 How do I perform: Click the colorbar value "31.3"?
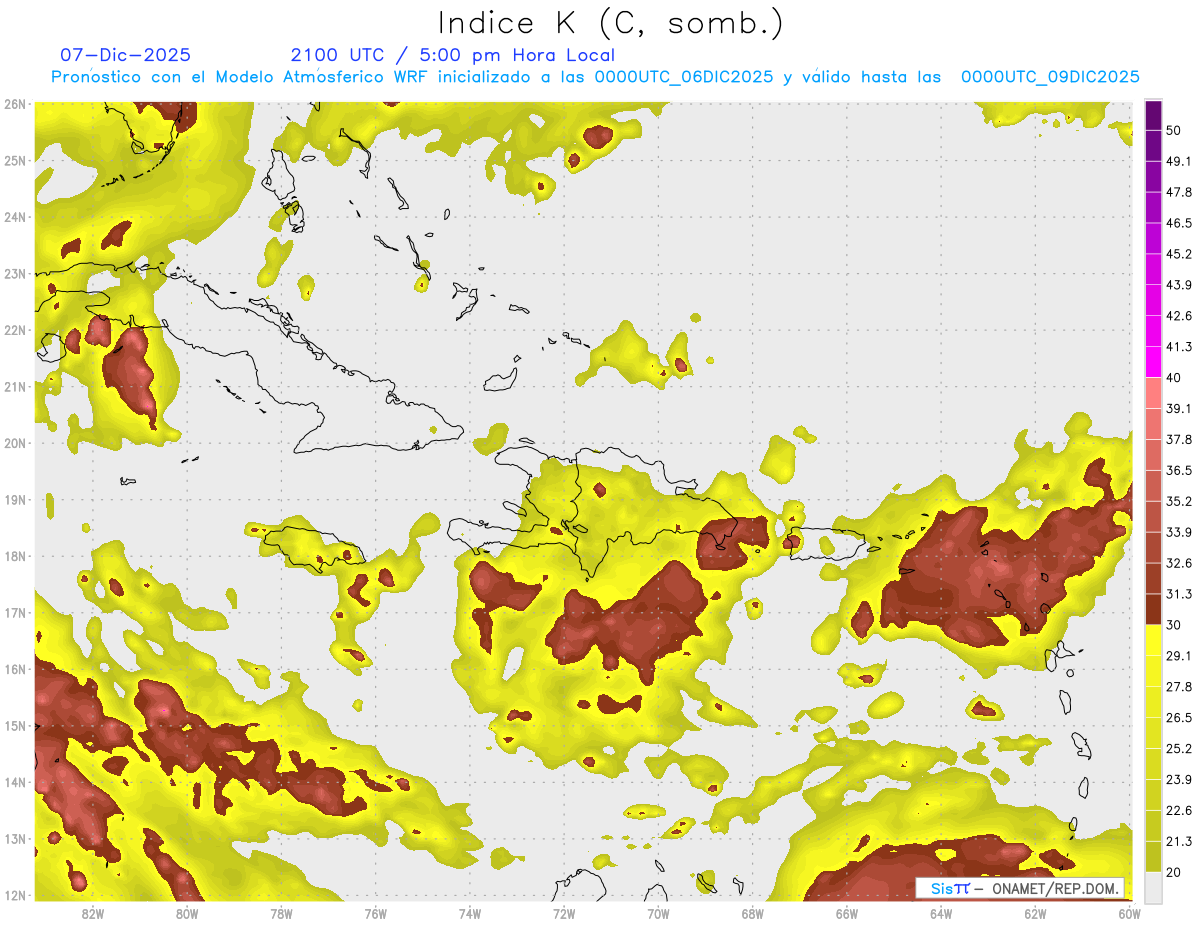(1179, 594)
